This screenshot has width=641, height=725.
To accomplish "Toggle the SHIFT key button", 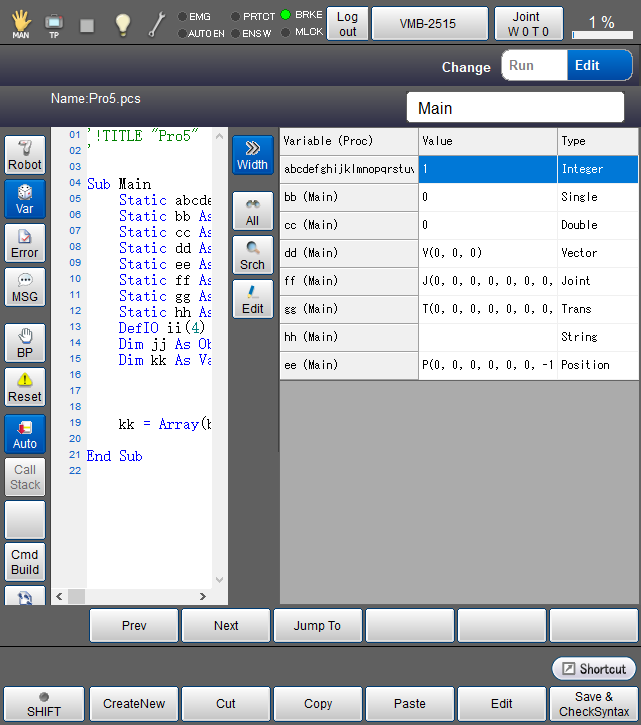I will tap(43, 704).
